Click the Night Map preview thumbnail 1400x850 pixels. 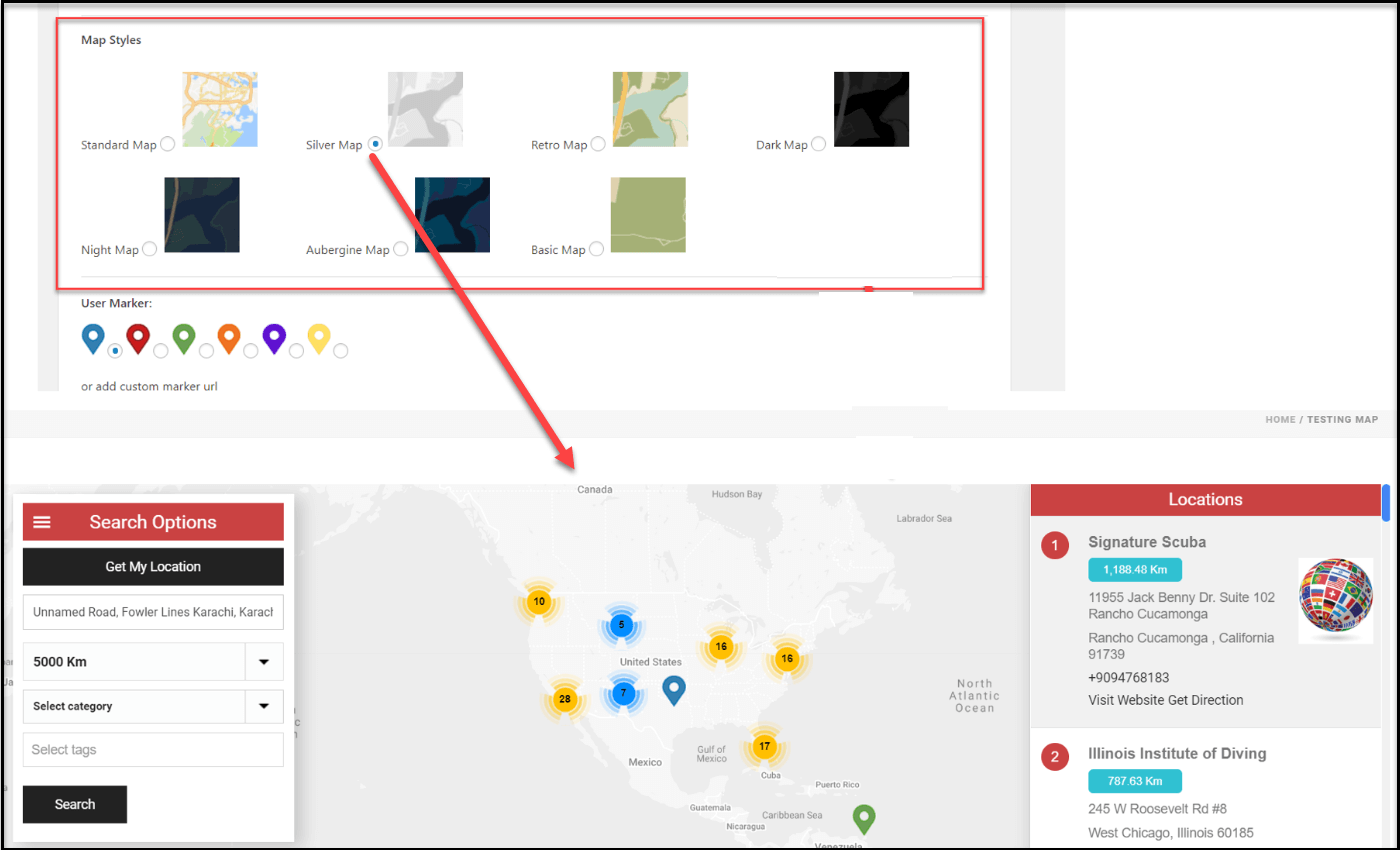click(202, 215)
